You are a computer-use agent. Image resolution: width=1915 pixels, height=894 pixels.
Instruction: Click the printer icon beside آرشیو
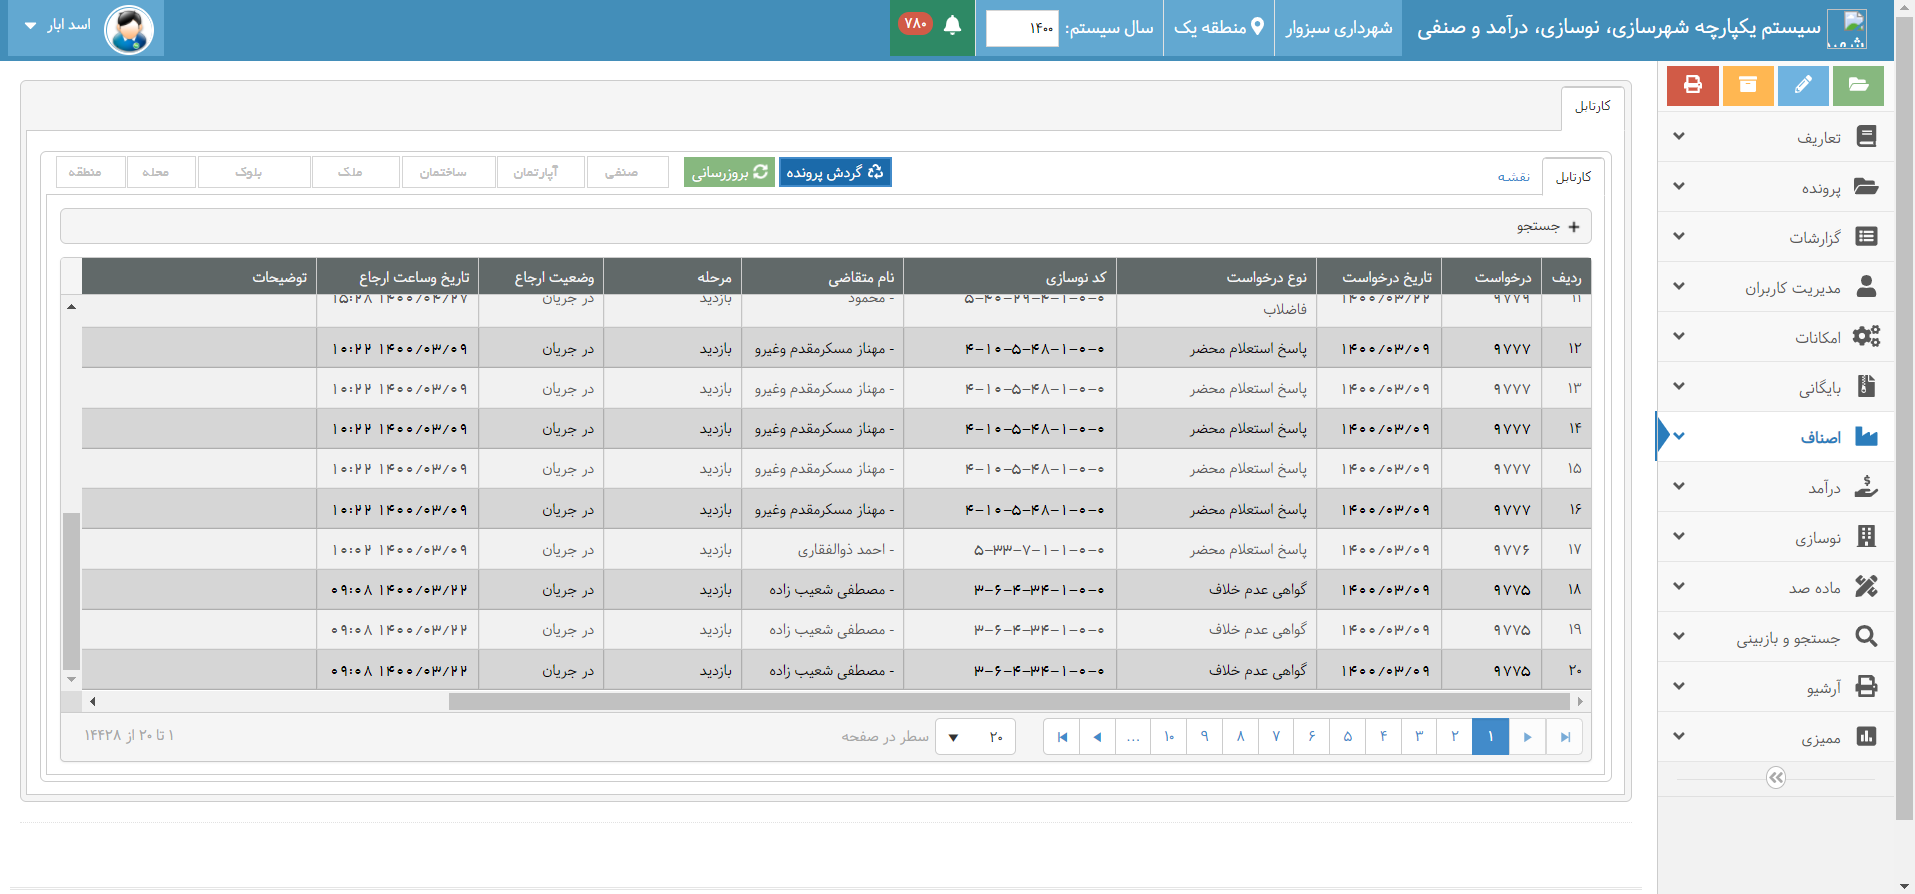coord(1866,686)
